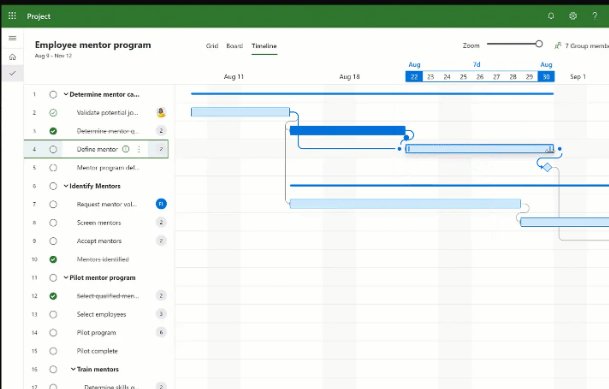Click Aug 22 start date marker
The width and height of the screenshot is (609, 389).
click(414, 76)
